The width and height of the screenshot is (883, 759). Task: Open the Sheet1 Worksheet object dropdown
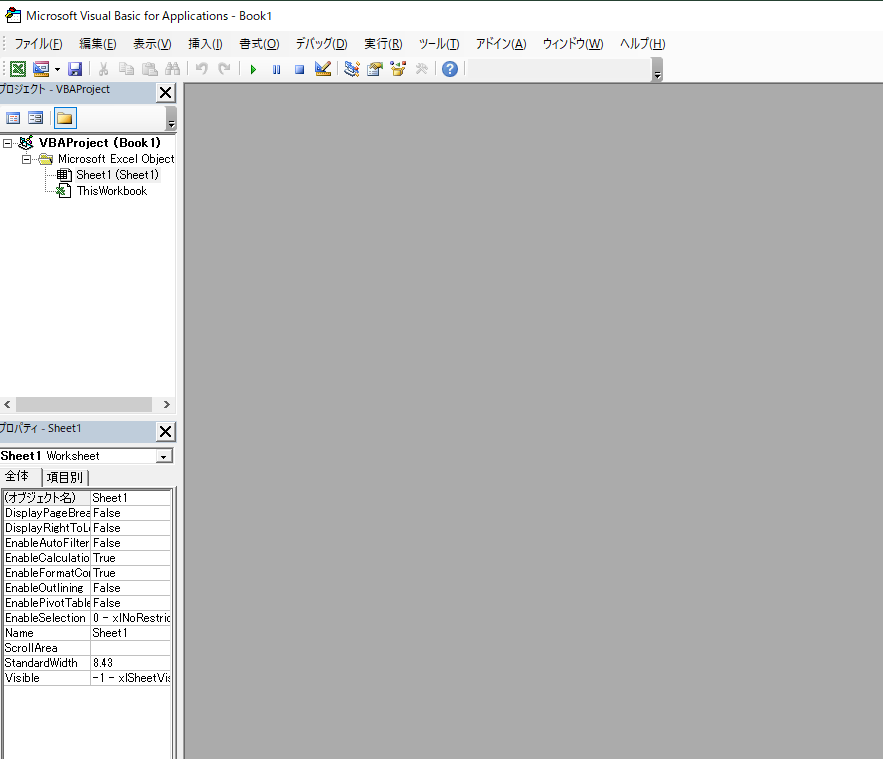164,456
